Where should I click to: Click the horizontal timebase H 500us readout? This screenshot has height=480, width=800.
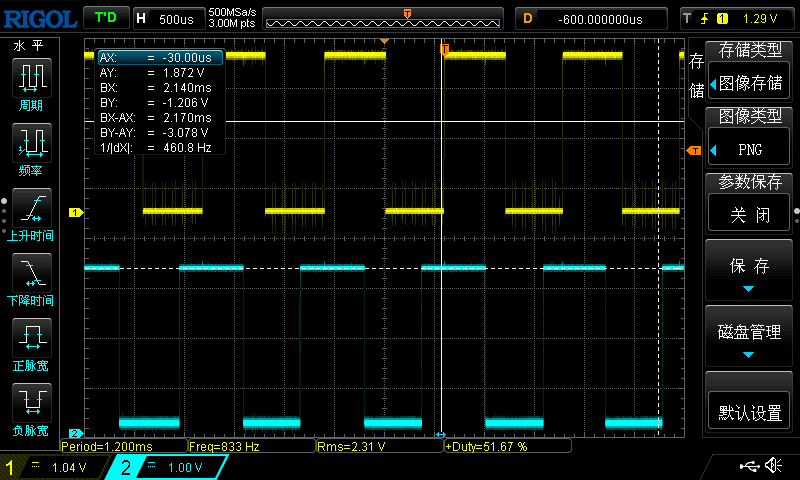pos(169,19)
